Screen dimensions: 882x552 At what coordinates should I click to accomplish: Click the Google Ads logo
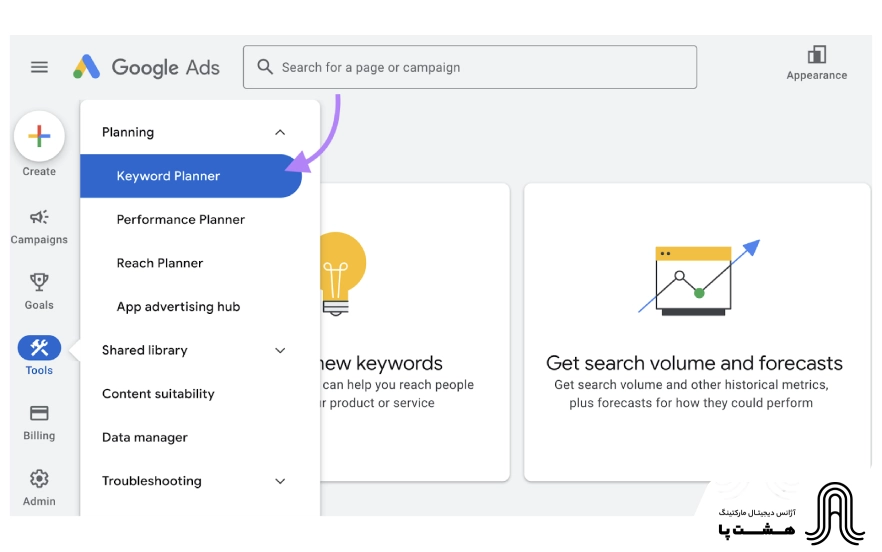coord(146,67)
